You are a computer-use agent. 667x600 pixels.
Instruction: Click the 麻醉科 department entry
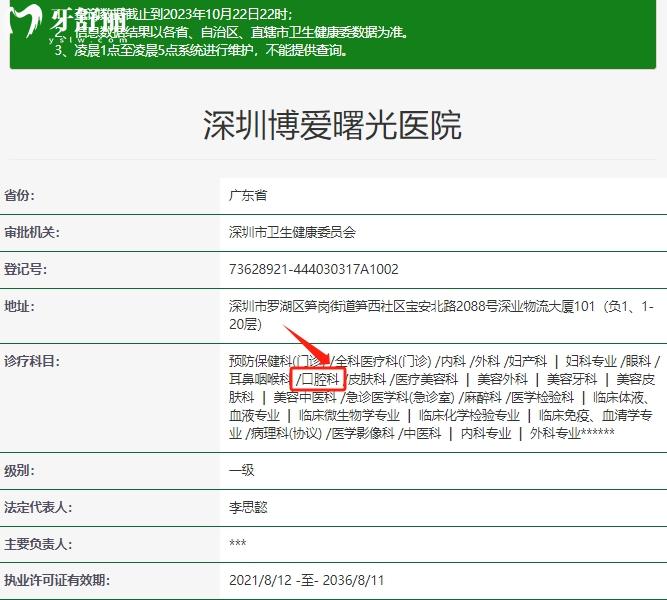(483, 397)
